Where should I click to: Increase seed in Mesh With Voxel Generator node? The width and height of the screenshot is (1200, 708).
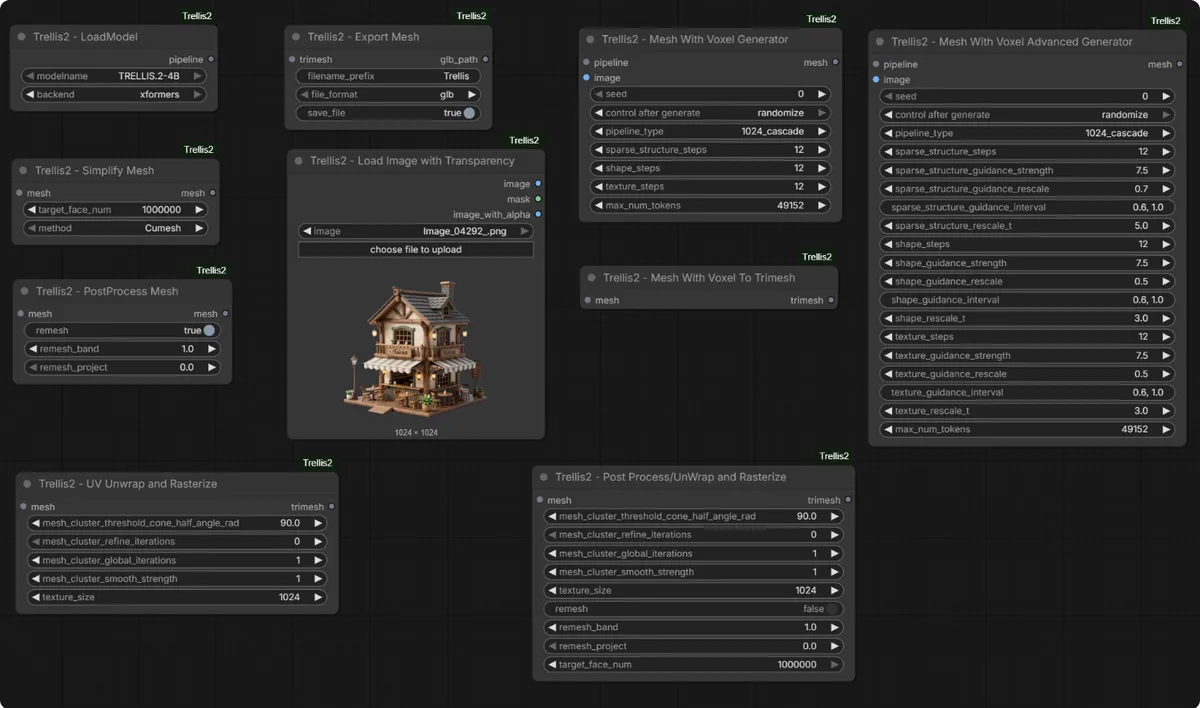(822, 94)
